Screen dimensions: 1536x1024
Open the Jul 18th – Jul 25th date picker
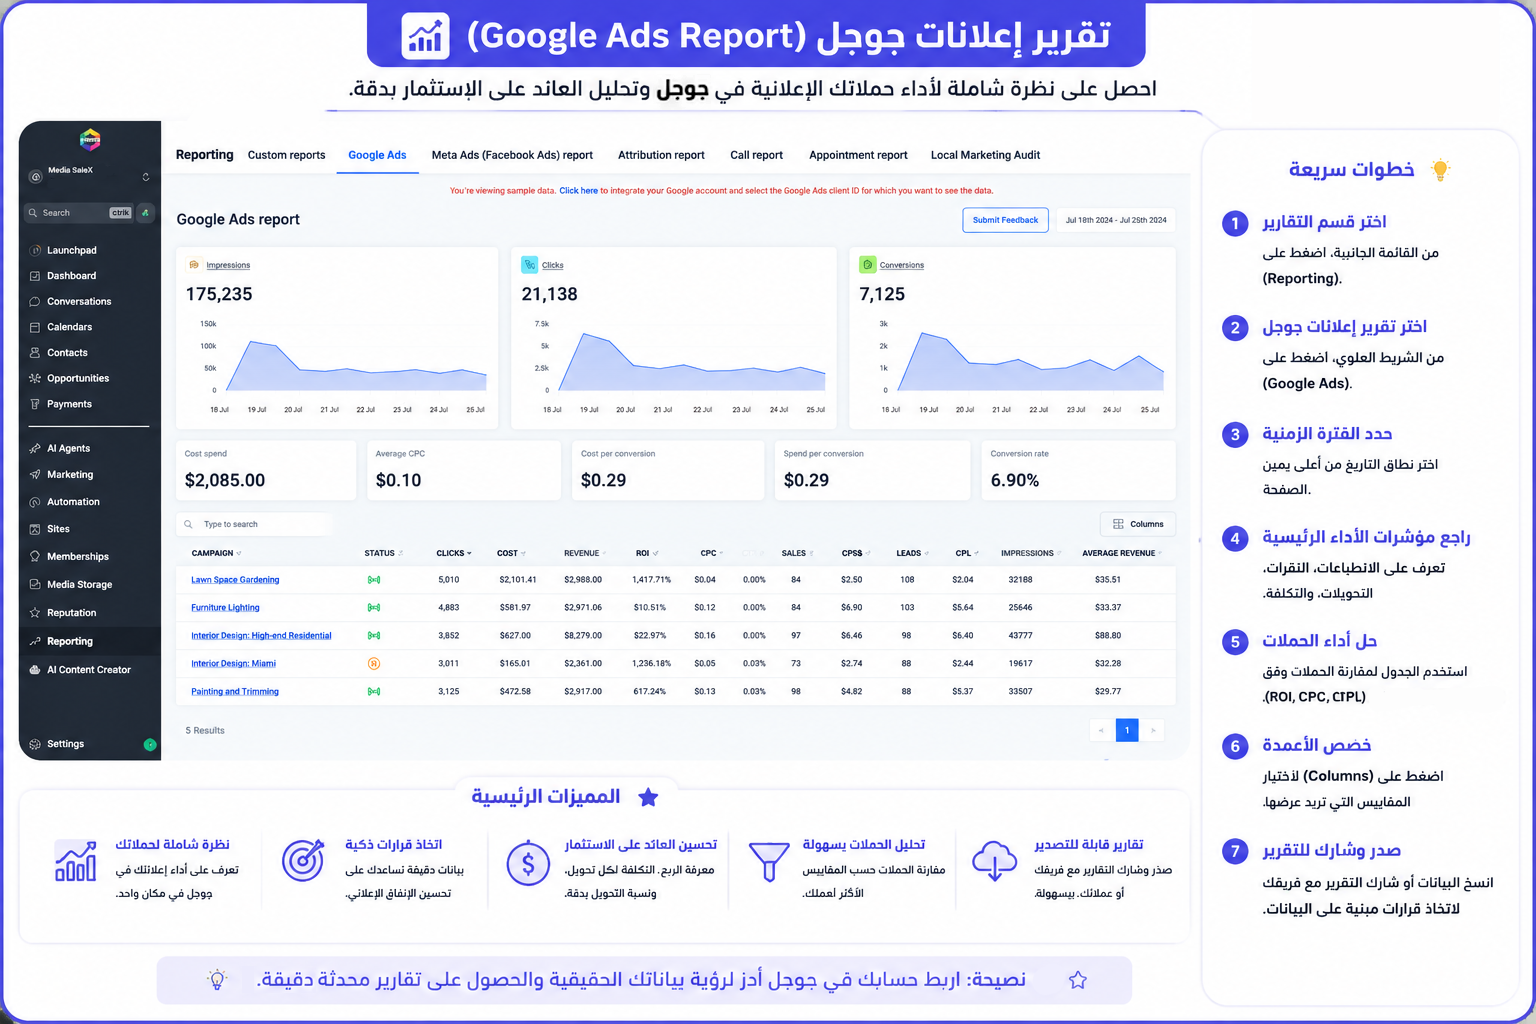pyautogui.click(x=1115, y=220)
